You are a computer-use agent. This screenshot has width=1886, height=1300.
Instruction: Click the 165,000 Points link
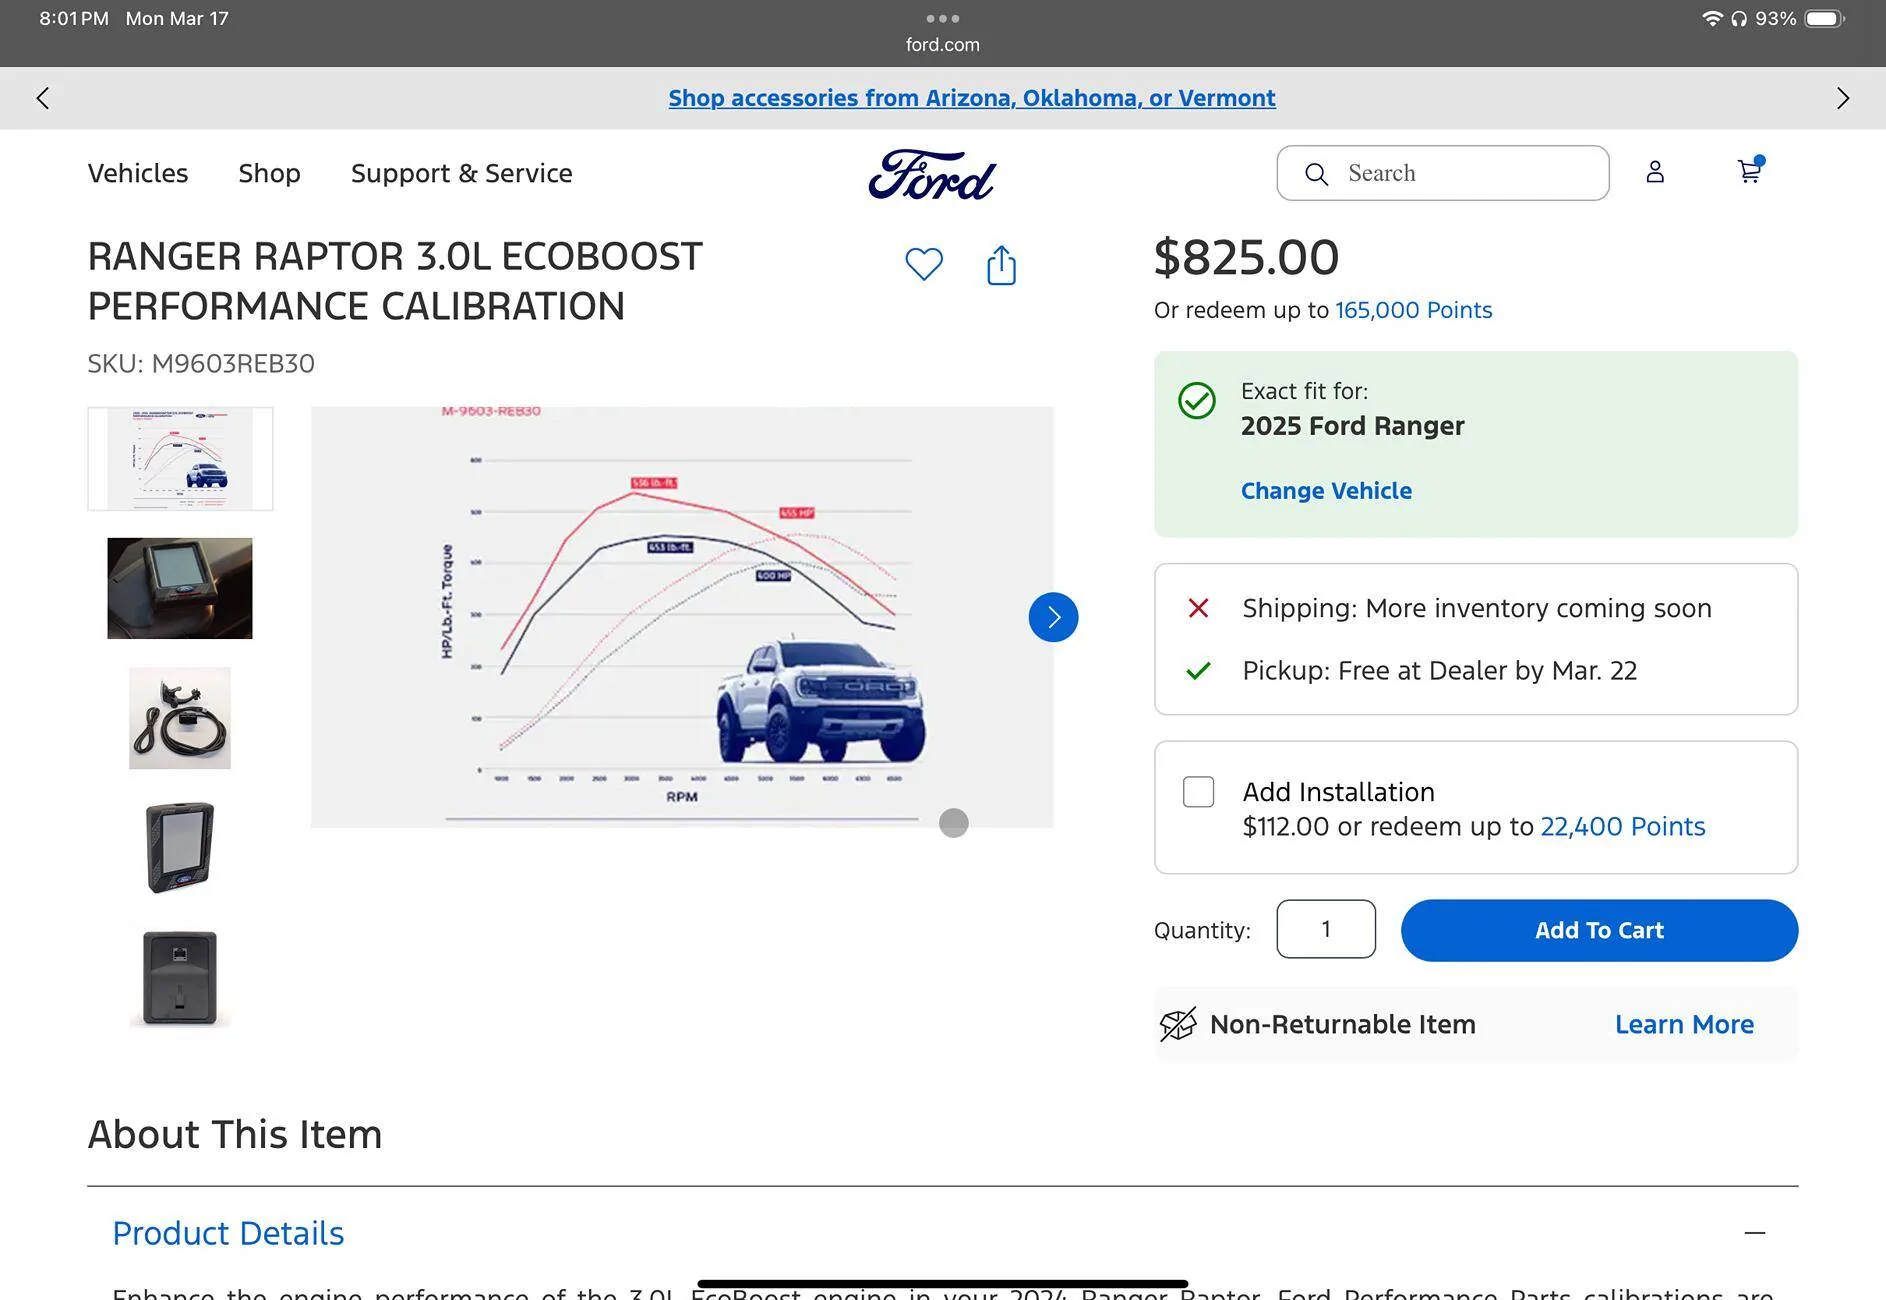point(1413,310)
